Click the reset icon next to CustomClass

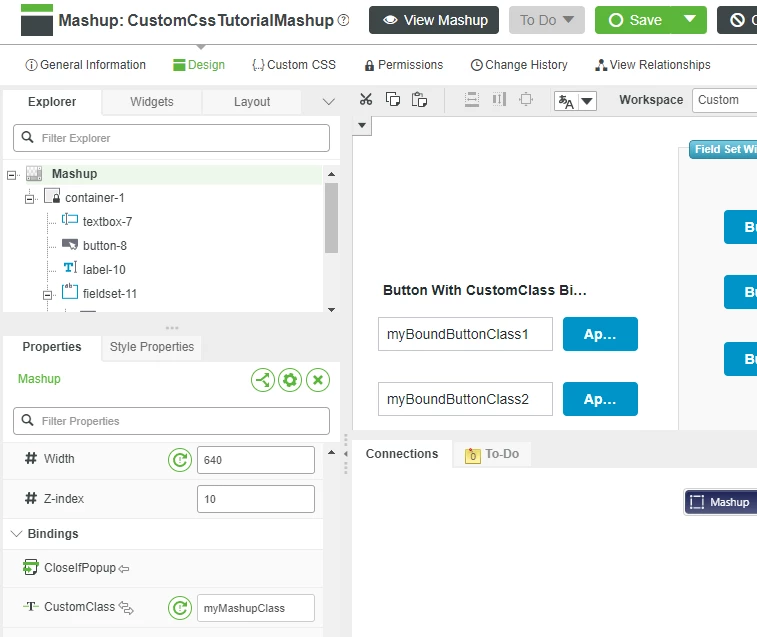tap(180, 608)
